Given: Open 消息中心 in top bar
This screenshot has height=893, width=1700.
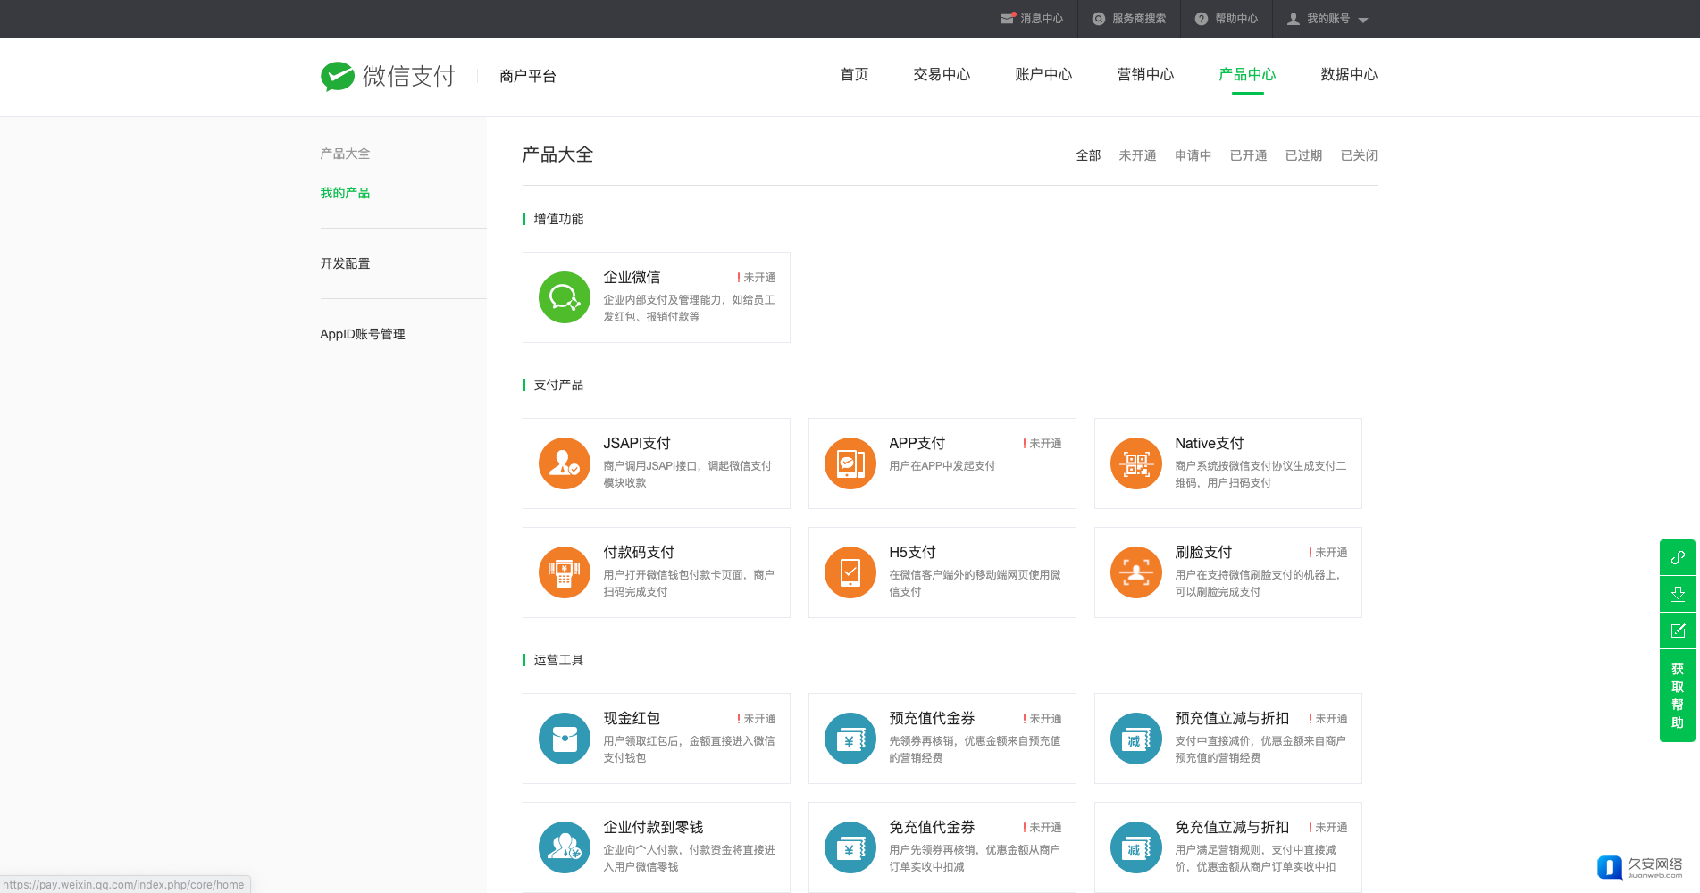Looking at the screenshot, I should click(x=1032, y=19).
